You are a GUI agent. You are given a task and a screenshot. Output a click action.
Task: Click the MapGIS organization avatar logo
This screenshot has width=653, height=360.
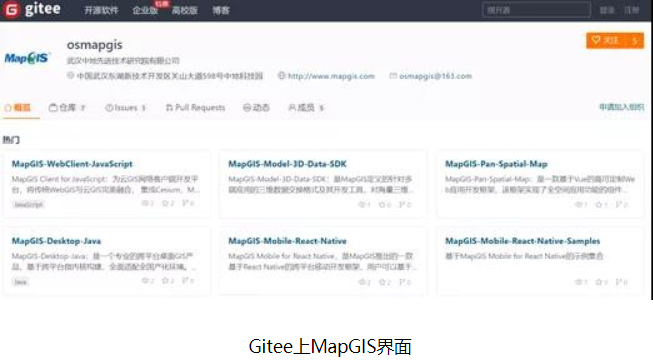point(27,58)
